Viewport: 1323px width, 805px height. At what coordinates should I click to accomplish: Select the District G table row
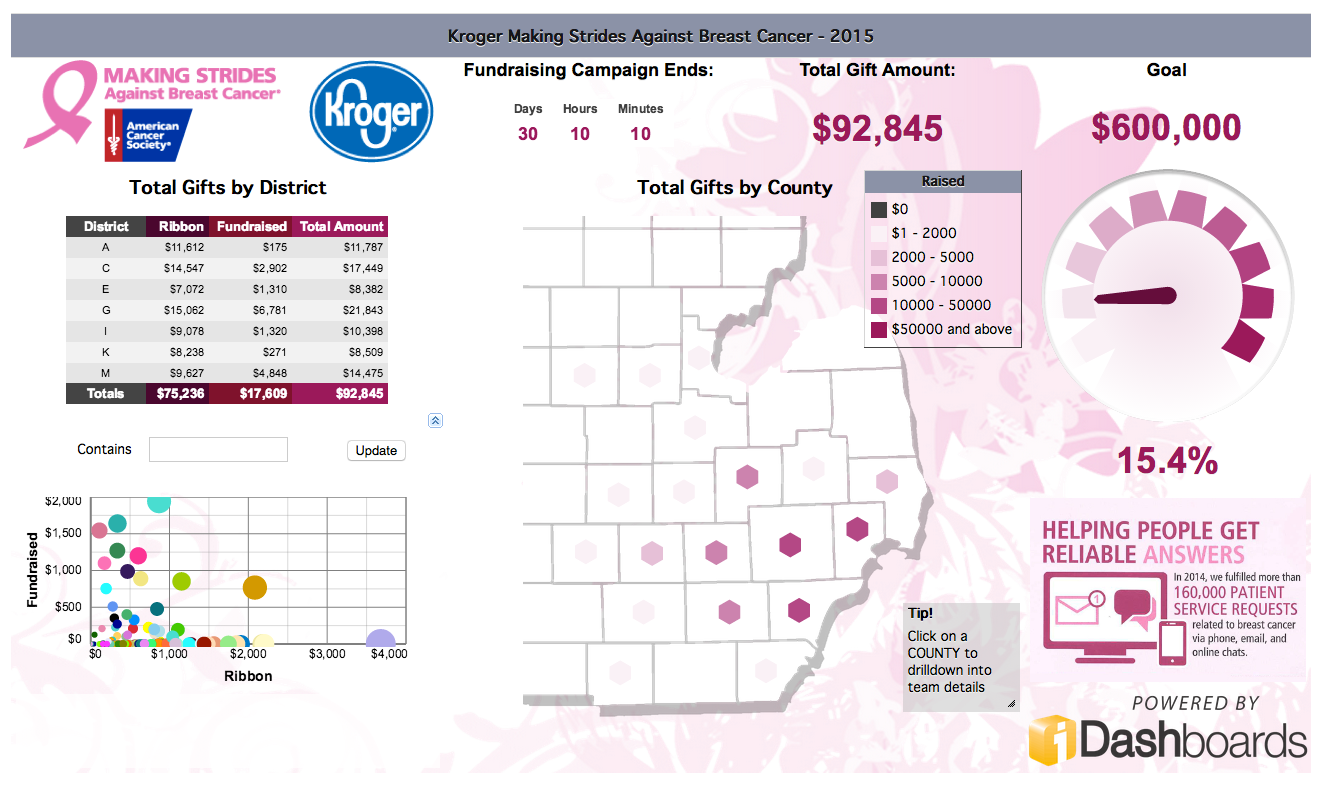[226, 310]
